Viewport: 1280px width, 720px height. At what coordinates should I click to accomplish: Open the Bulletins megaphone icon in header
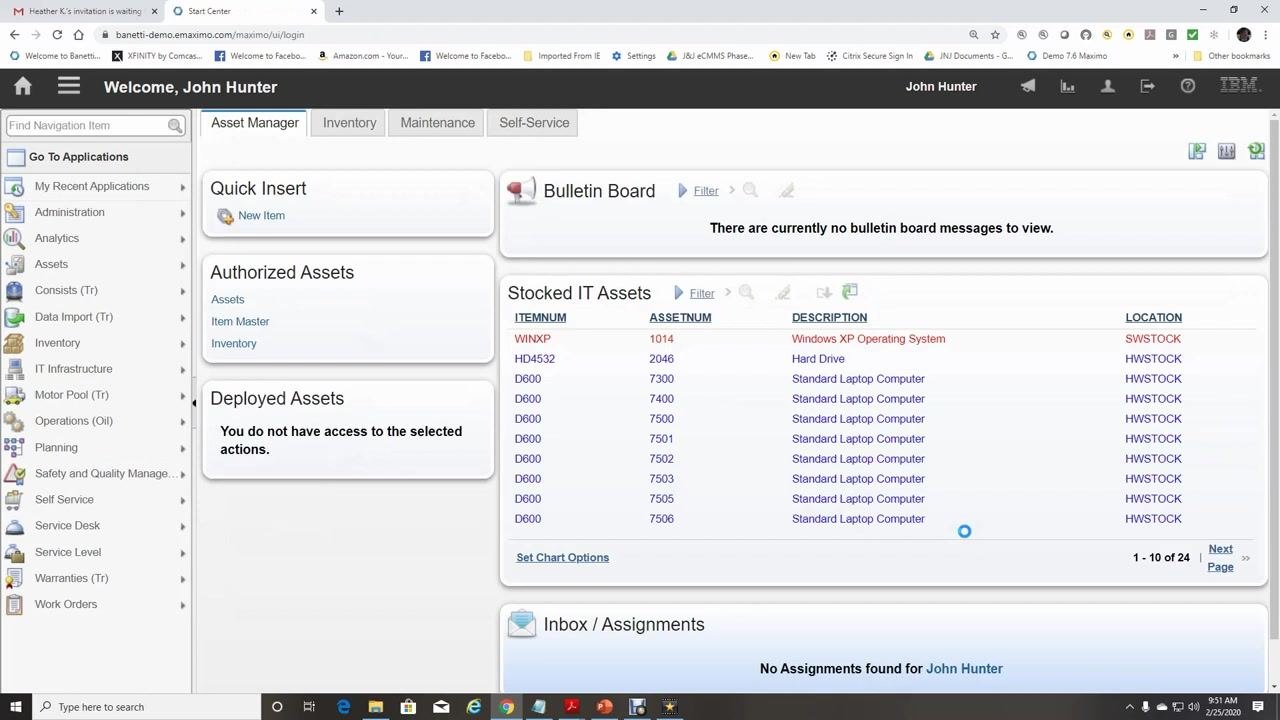tap(1028, 86)
